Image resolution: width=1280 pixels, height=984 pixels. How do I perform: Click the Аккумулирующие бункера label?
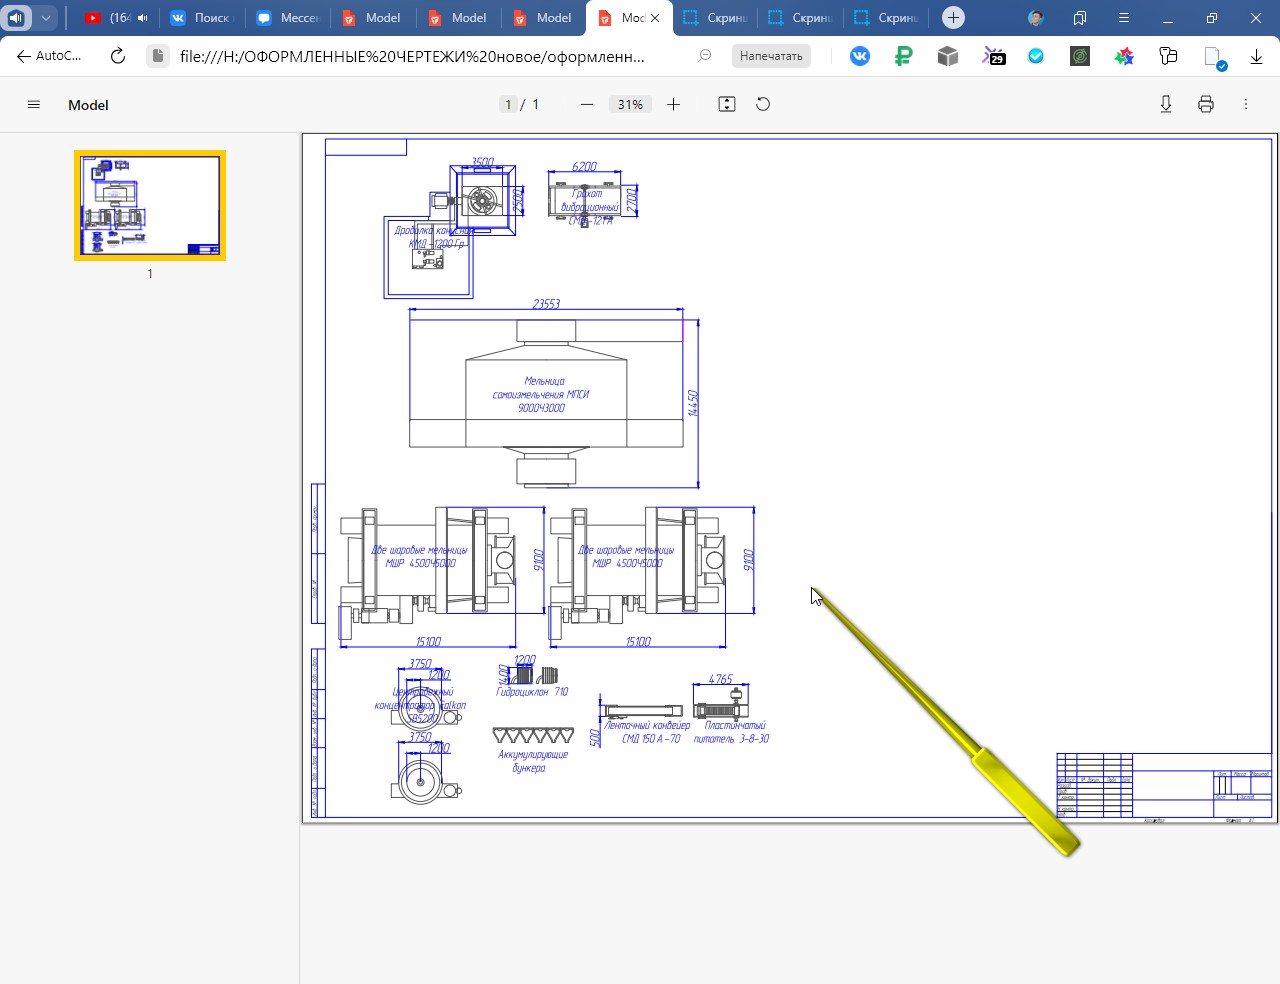coord(533,761)
